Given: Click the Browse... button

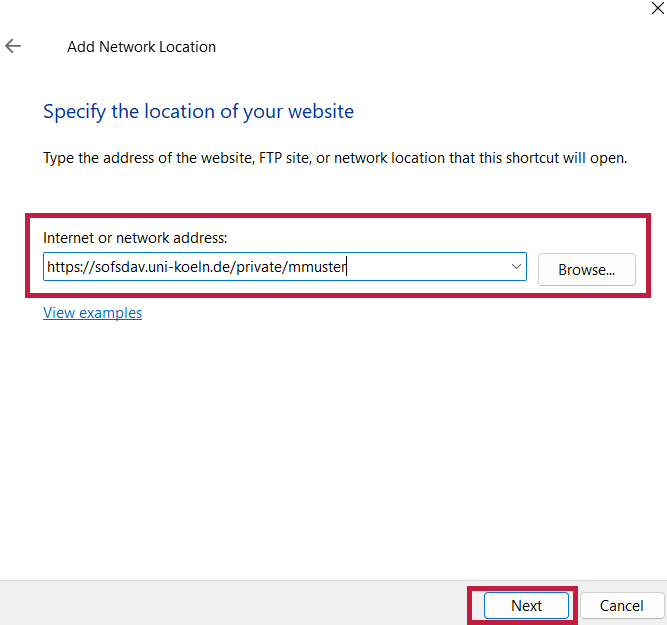Looking at the screenshot, I should (587, 270).
